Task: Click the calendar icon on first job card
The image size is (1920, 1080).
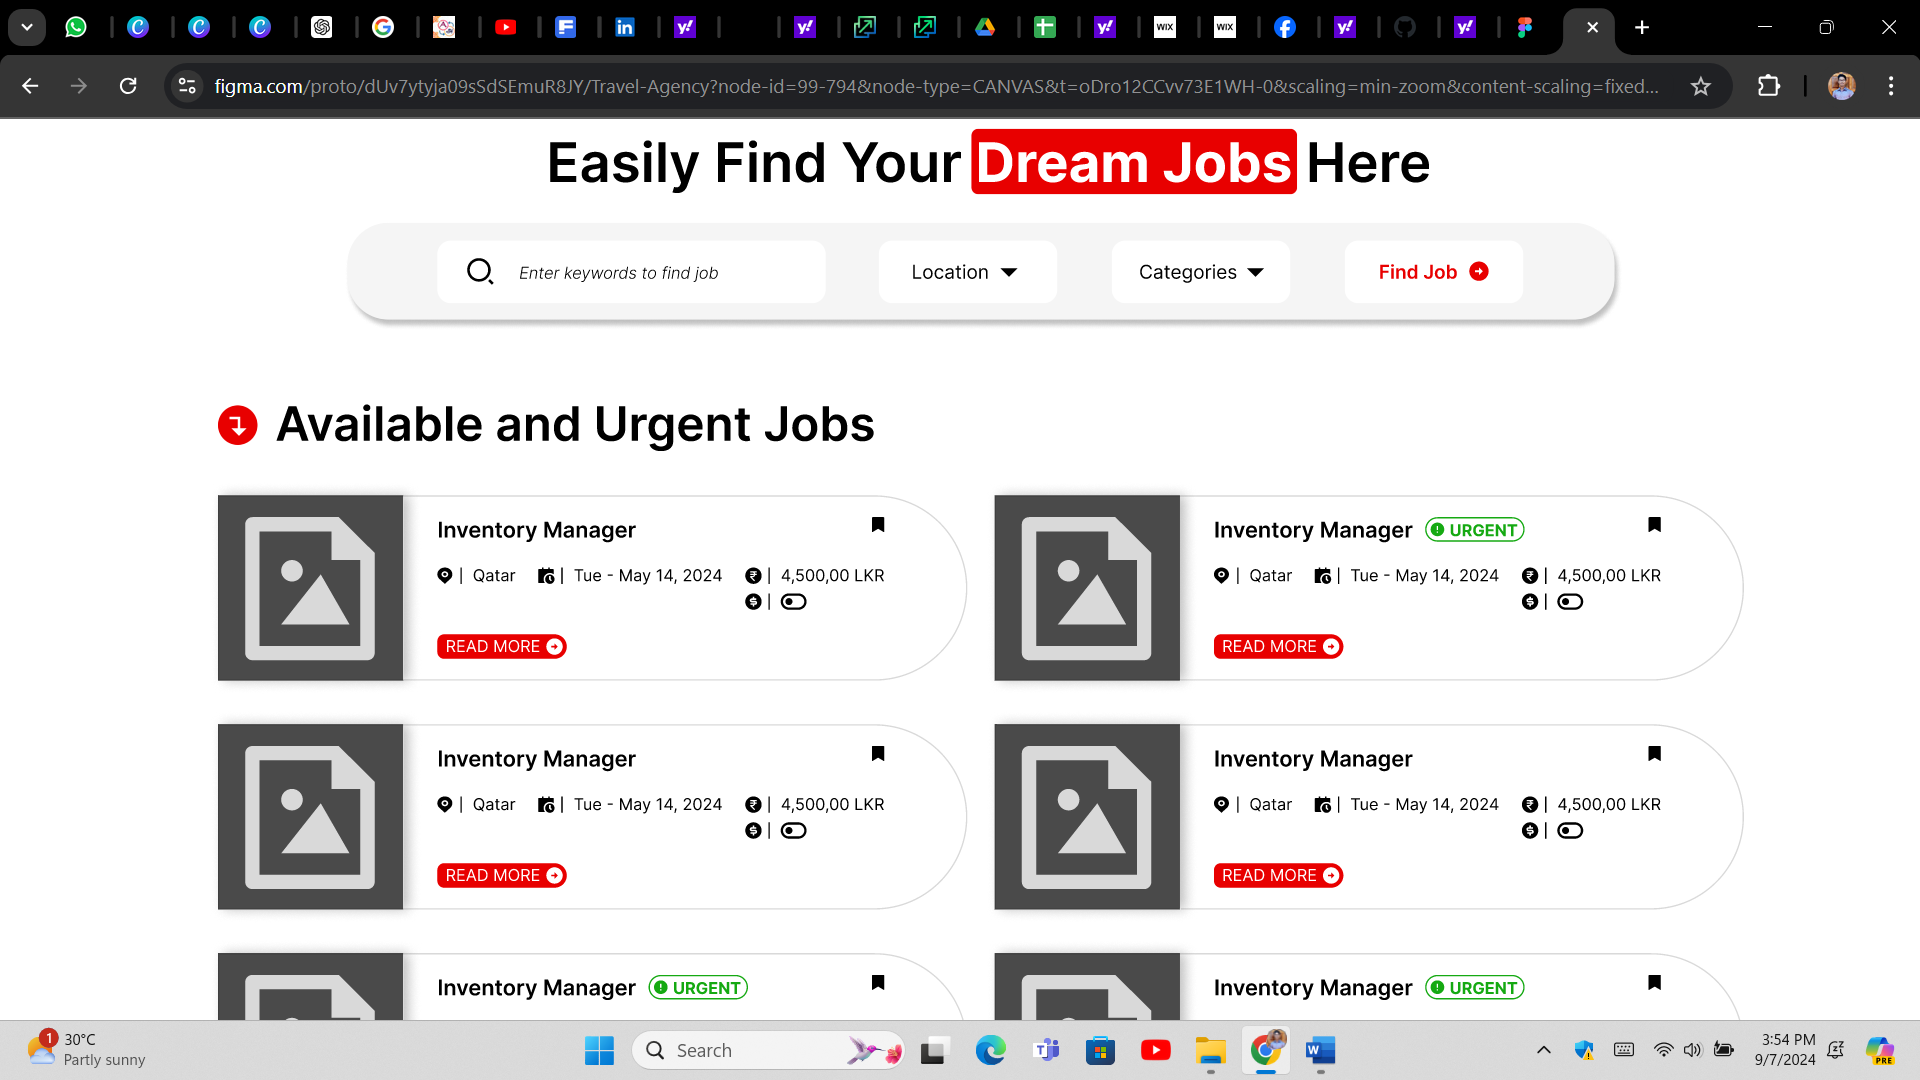Action: click(546, 575)
